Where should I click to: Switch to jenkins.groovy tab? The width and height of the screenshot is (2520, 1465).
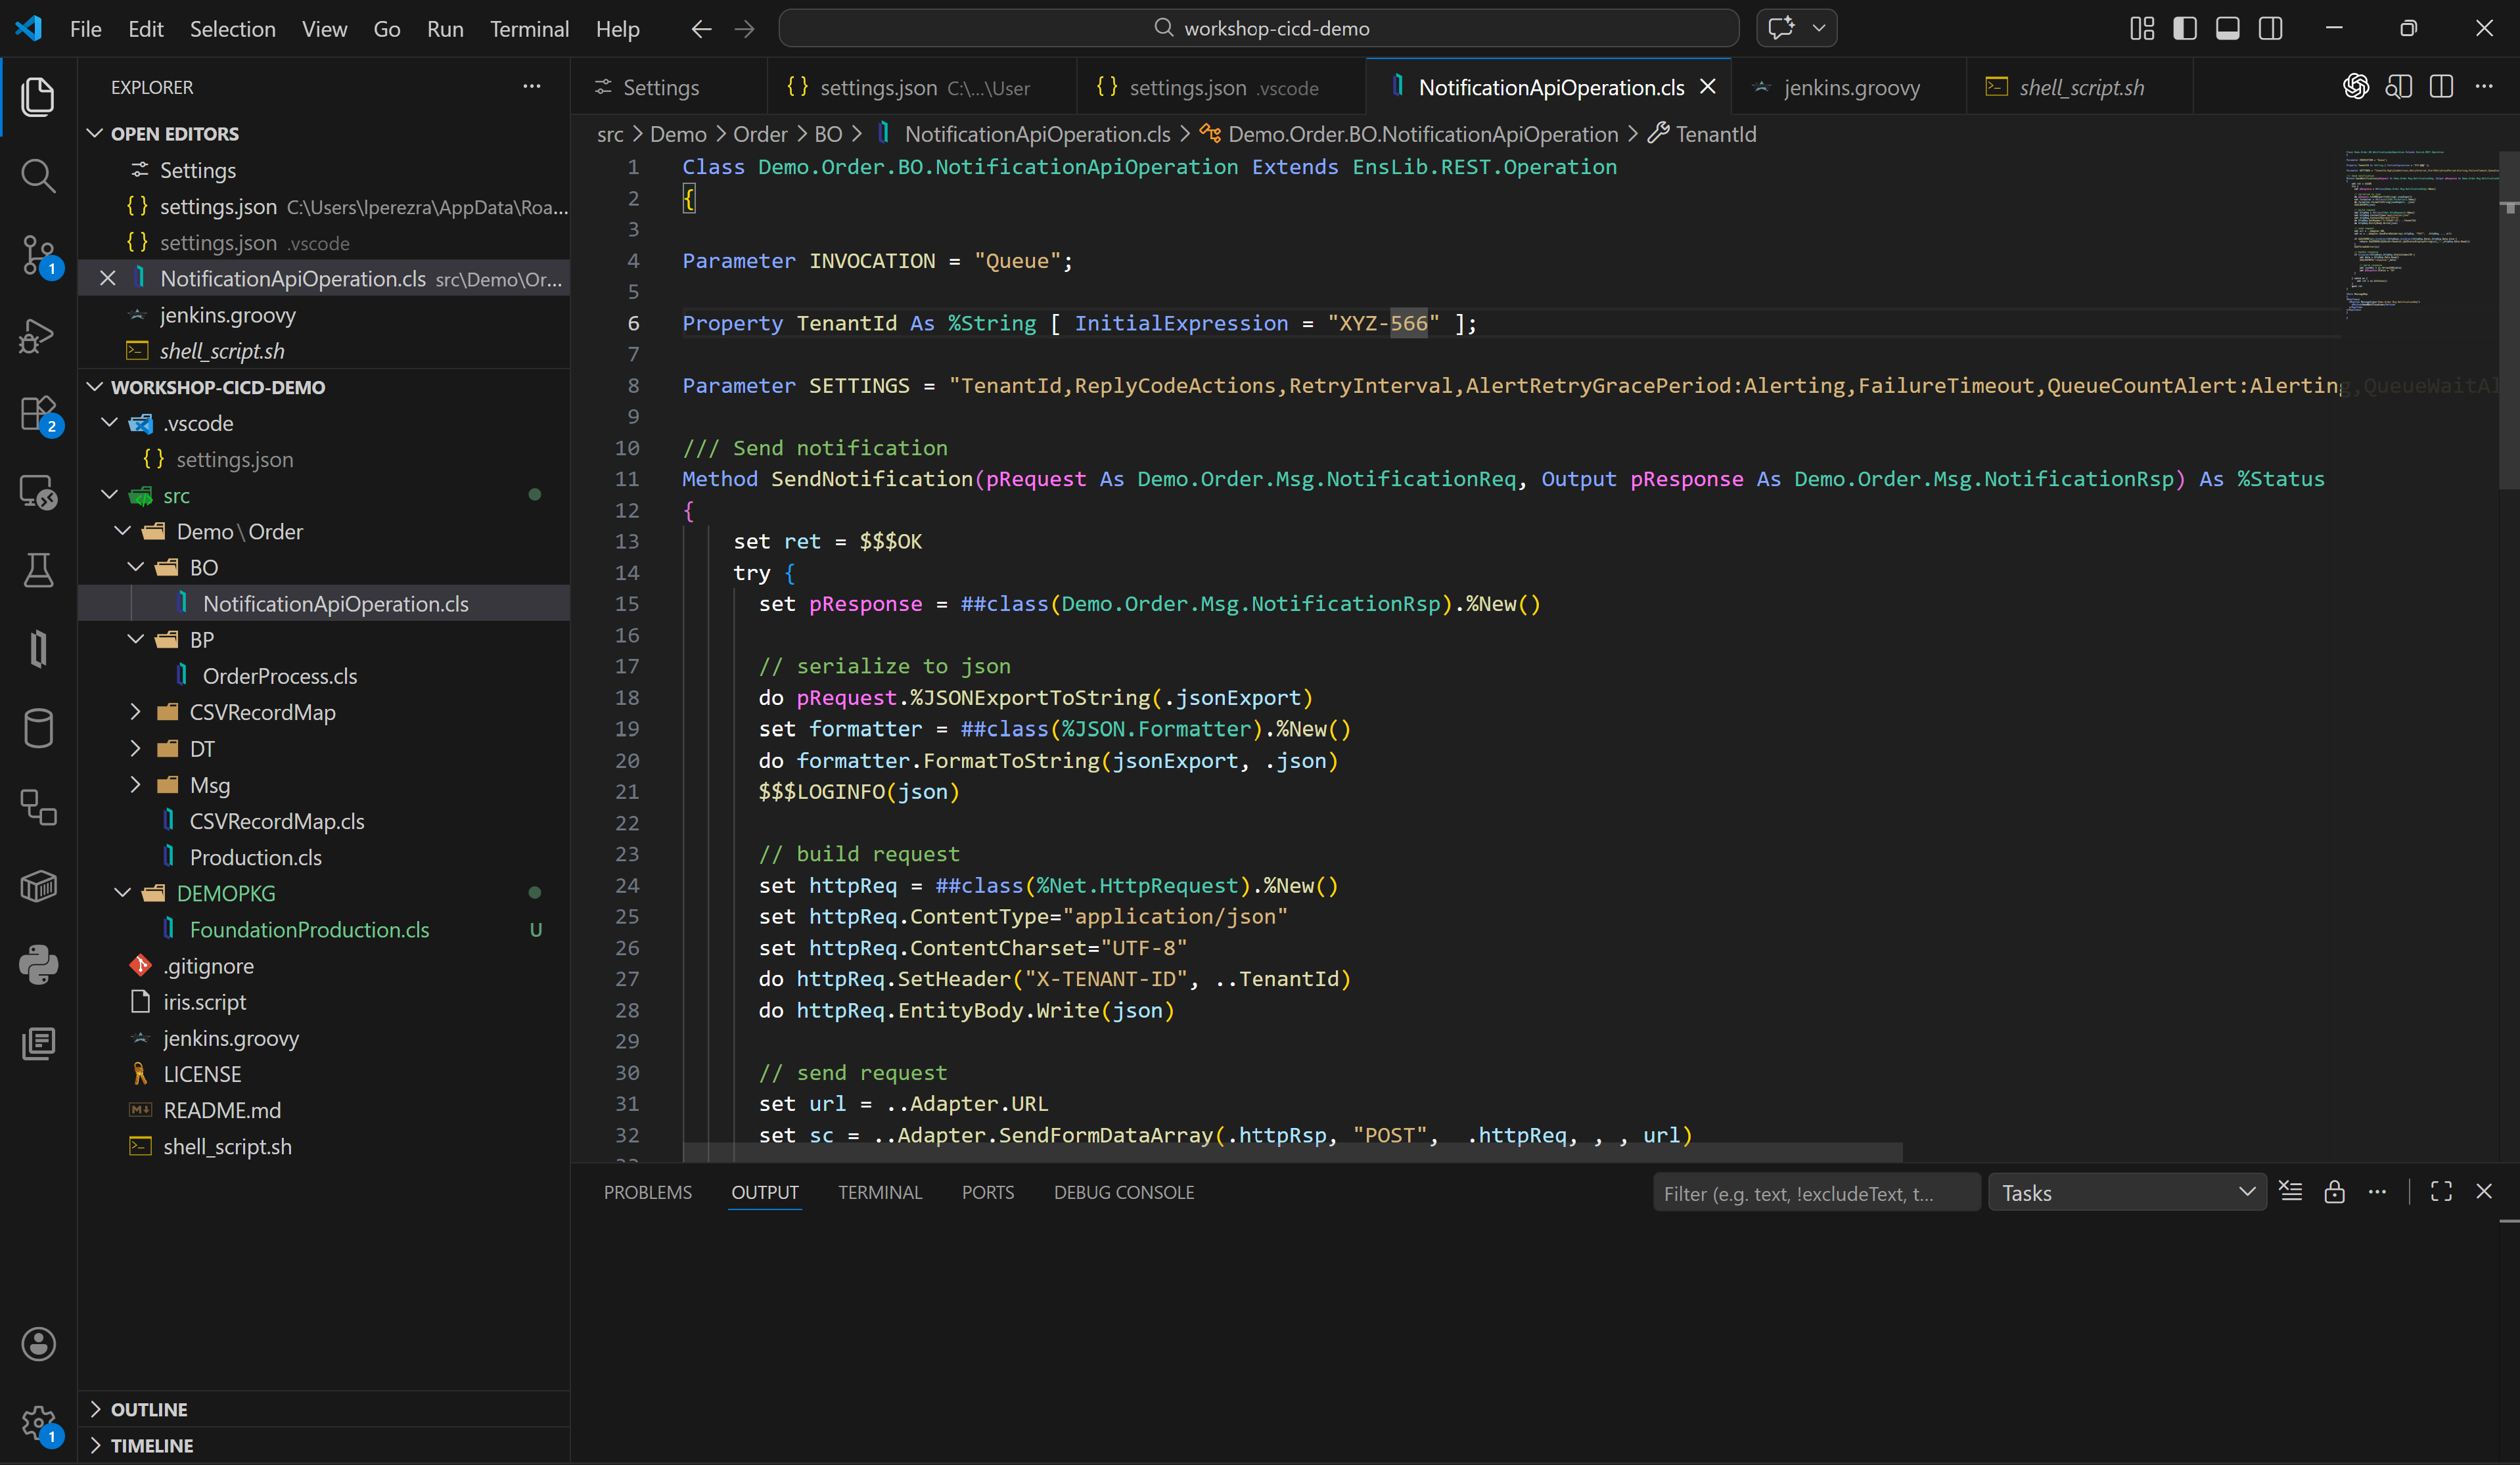pyautogui.click(x=1850, y=87)
